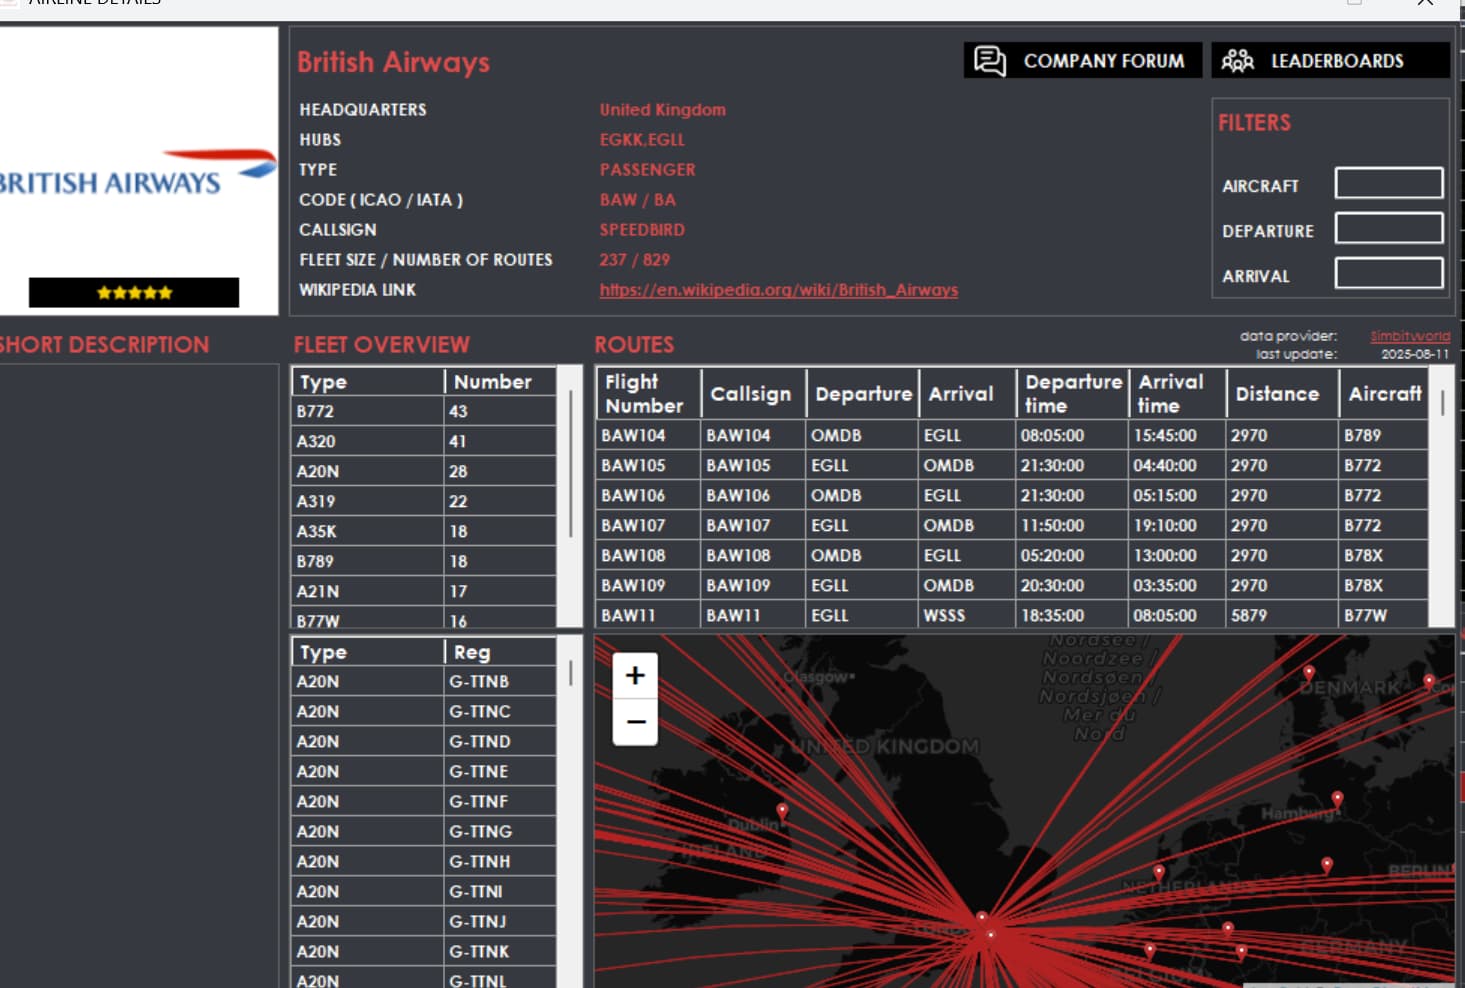Sort routes by Distance column header
The height and width of the screenshot is (988, 1465).
click(1277, 394)
